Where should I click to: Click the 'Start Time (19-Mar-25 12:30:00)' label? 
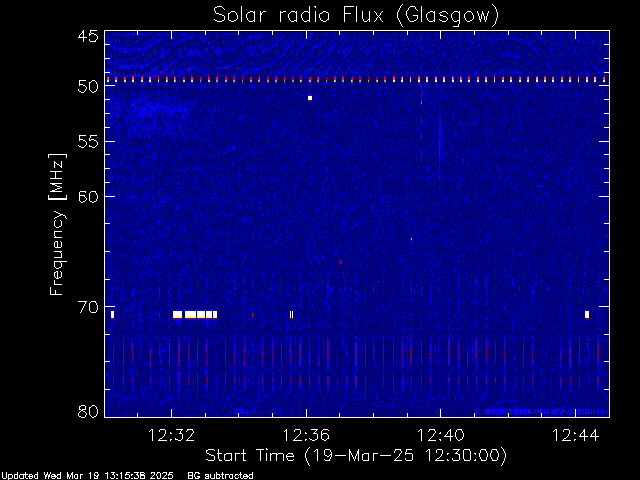356,456
